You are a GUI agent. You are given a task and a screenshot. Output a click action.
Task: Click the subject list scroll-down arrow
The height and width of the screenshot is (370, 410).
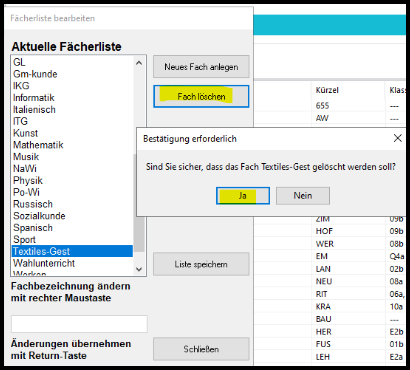pyautogui.click(x=139, y=269)
